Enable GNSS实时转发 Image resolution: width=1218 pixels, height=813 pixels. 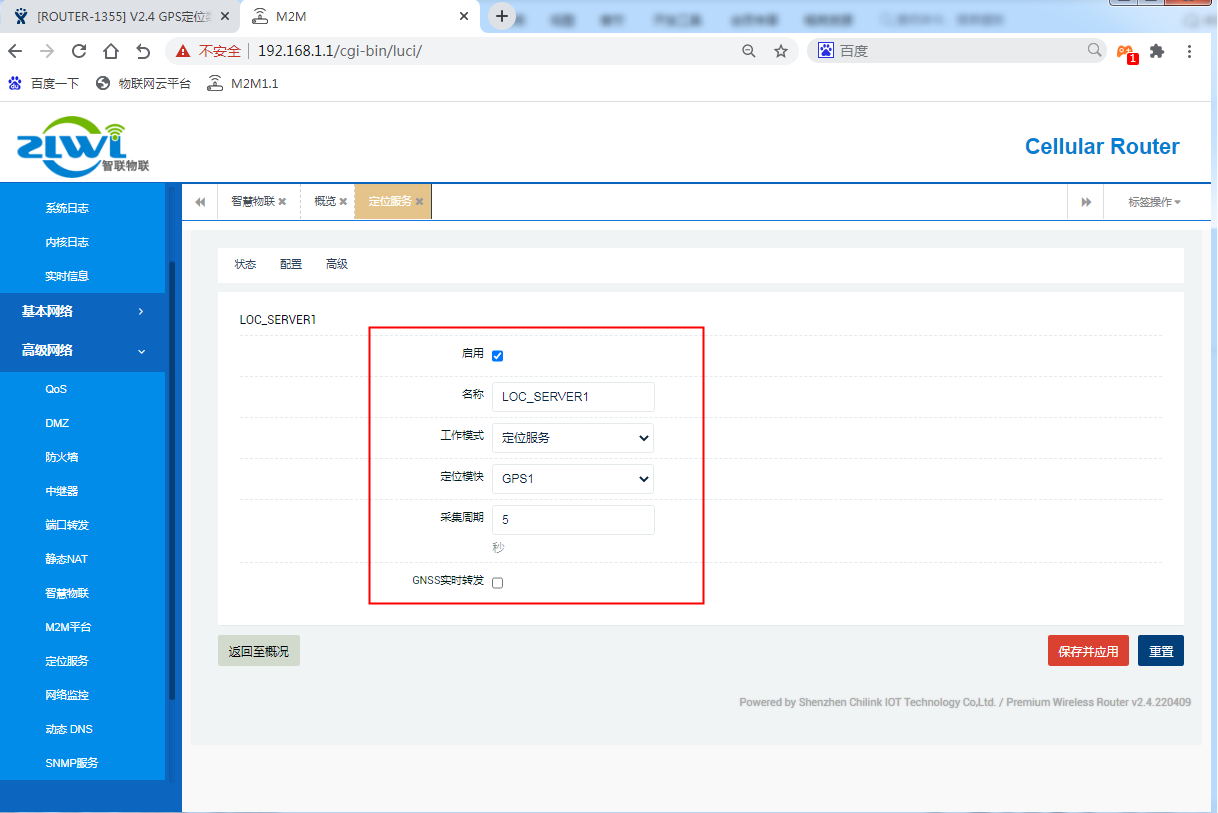click(x=497, y=582)
